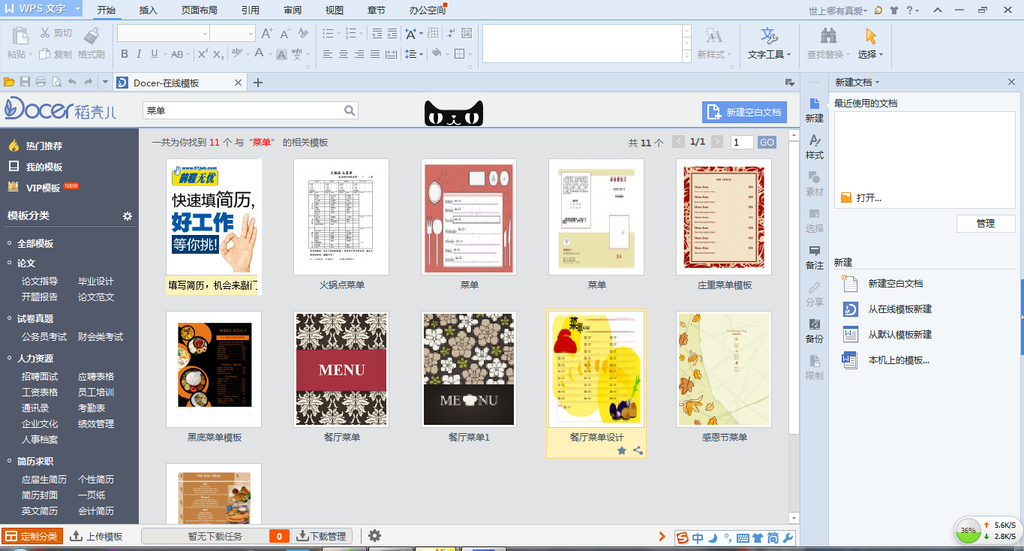Click the magnifier search icon in Docer search box
This screenshot has height=551, width=1024.
(x=349, y=110)
